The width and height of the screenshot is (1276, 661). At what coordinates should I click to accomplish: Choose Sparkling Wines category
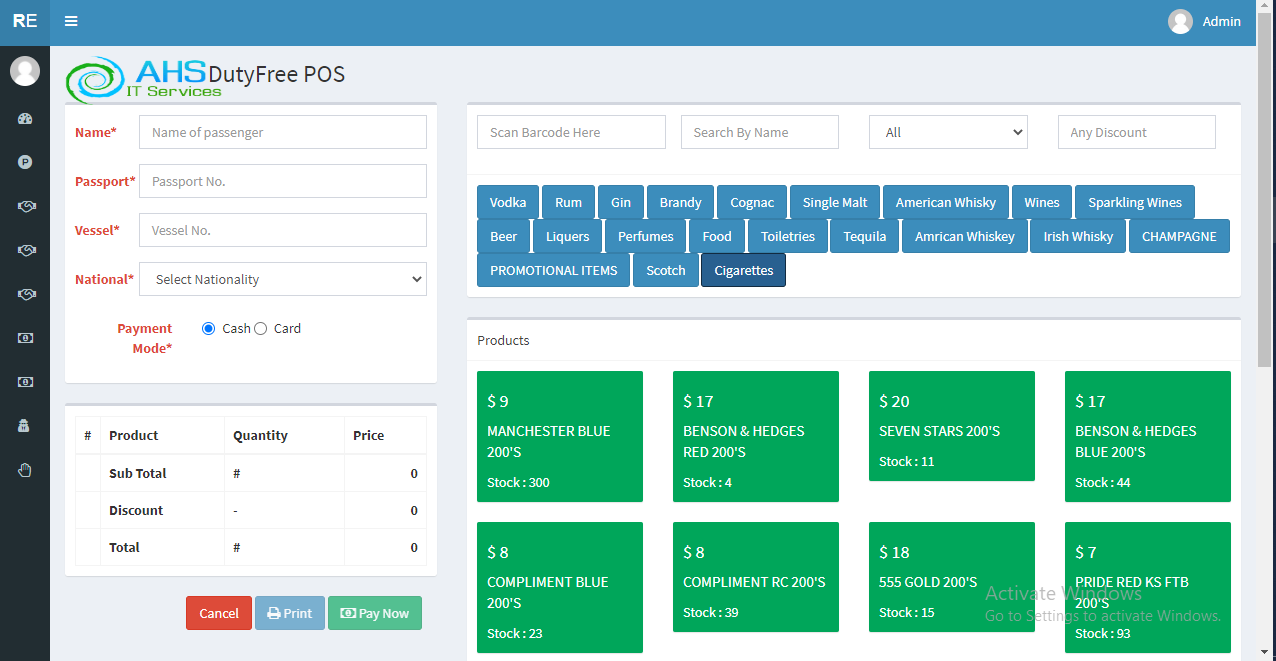[1135, 202]
